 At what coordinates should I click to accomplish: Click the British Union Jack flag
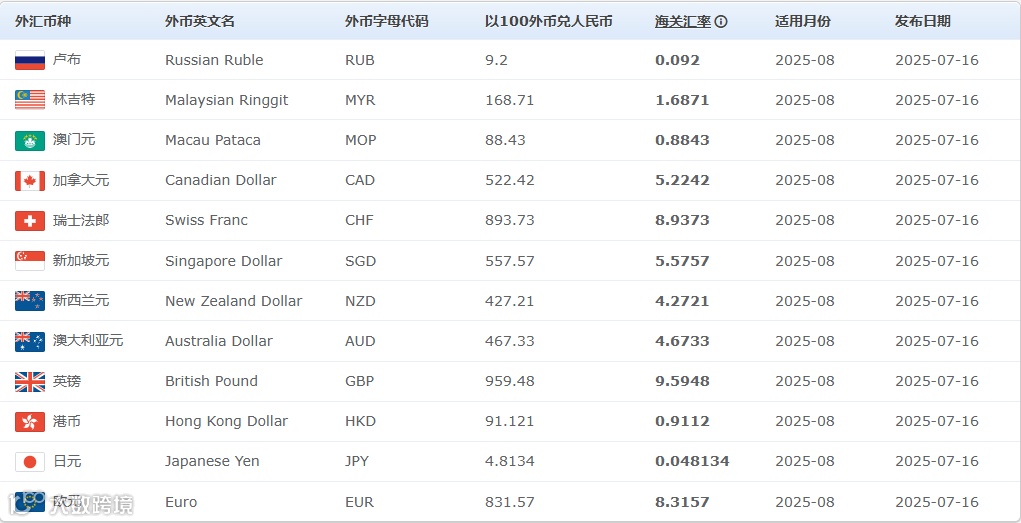point(30,381)
